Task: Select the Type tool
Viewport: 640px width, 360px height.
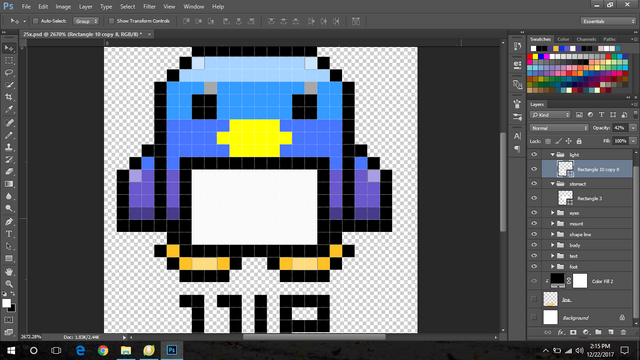Action: click(9, 234)
